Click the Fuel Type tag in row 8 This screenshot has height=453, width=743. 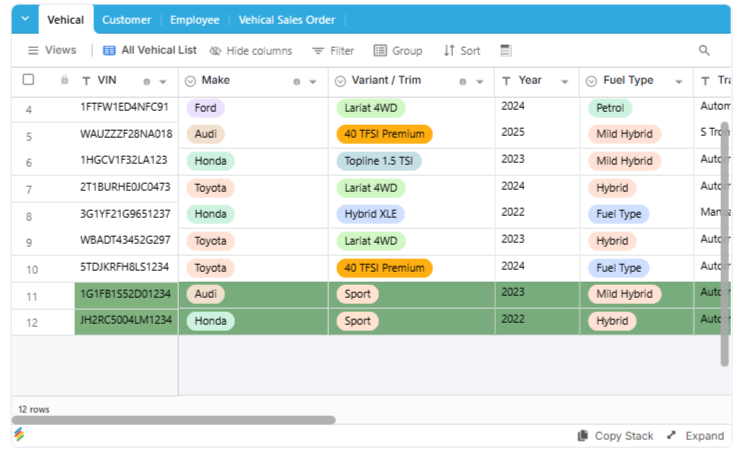[x=619, y=214]
